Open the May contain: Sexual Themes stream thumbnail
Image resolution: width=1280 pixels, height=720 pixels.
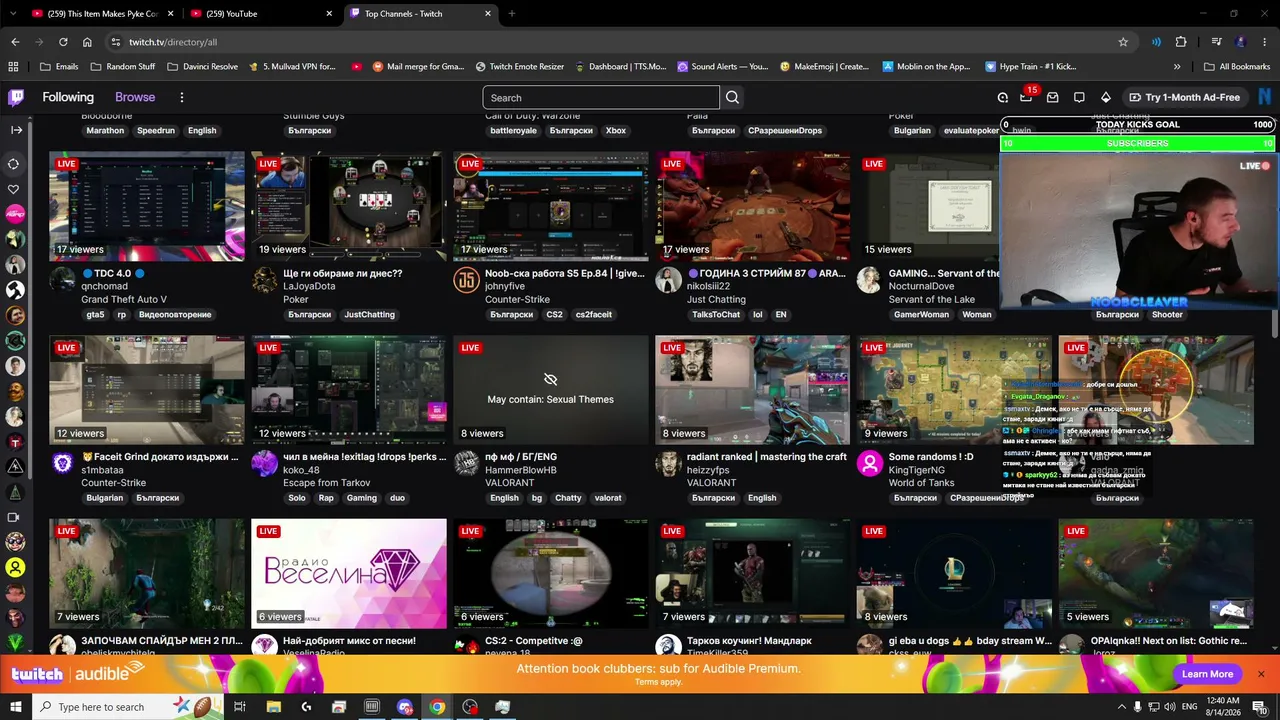click(x=551, y=390)
